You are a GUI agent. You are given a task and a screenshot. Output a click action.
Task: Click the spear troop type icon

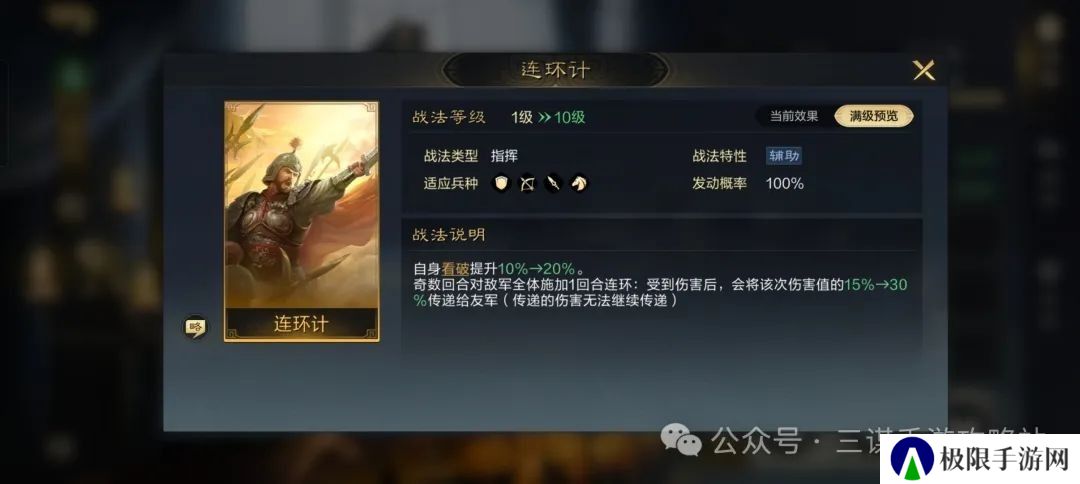pos(553,184)
